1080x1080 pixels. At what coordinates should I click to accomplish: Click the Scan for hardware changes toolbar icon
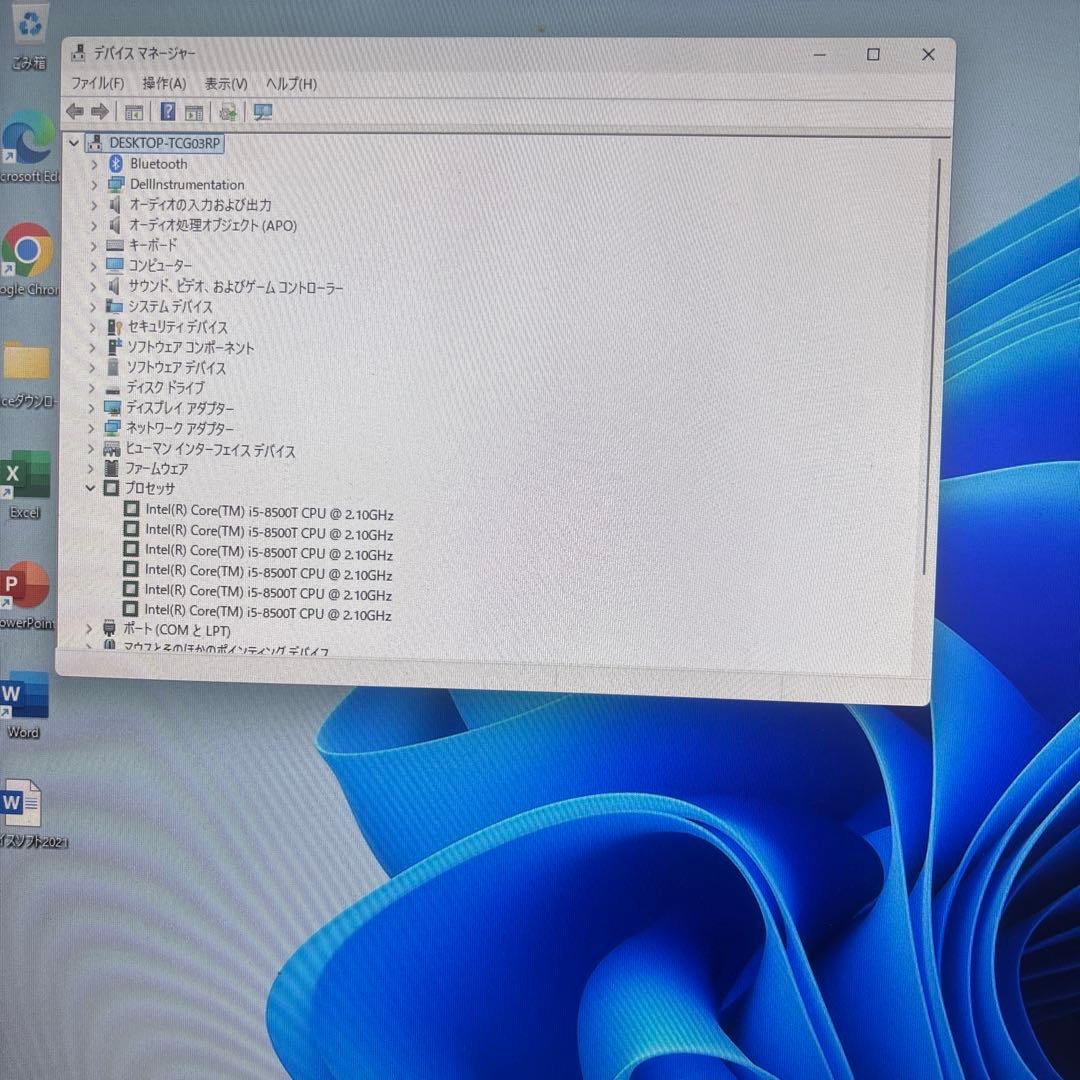tap(228, 111)
